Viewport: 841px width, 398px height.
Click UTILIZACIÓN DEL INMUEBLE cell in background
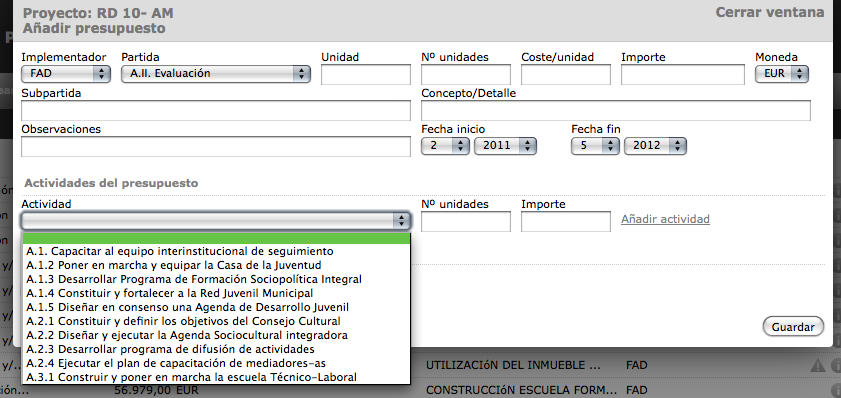pyautogui.click(x=513, y=365)
